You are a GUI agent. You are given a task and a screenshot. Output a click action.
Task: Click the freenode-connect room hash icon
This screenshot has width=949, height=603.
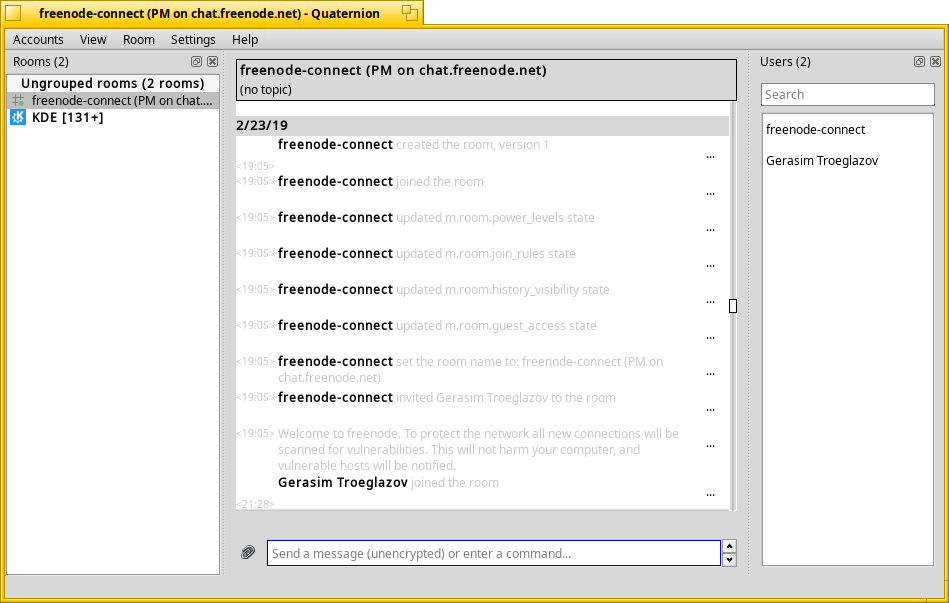(18, 100)
